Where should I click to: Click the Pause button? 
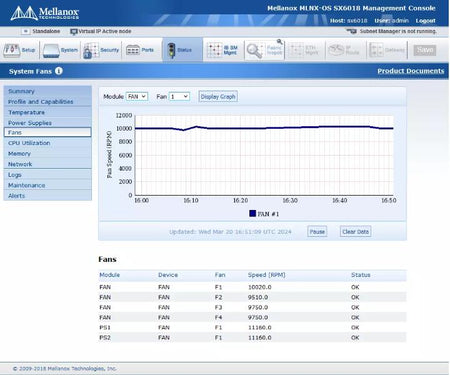click(317, 232)
